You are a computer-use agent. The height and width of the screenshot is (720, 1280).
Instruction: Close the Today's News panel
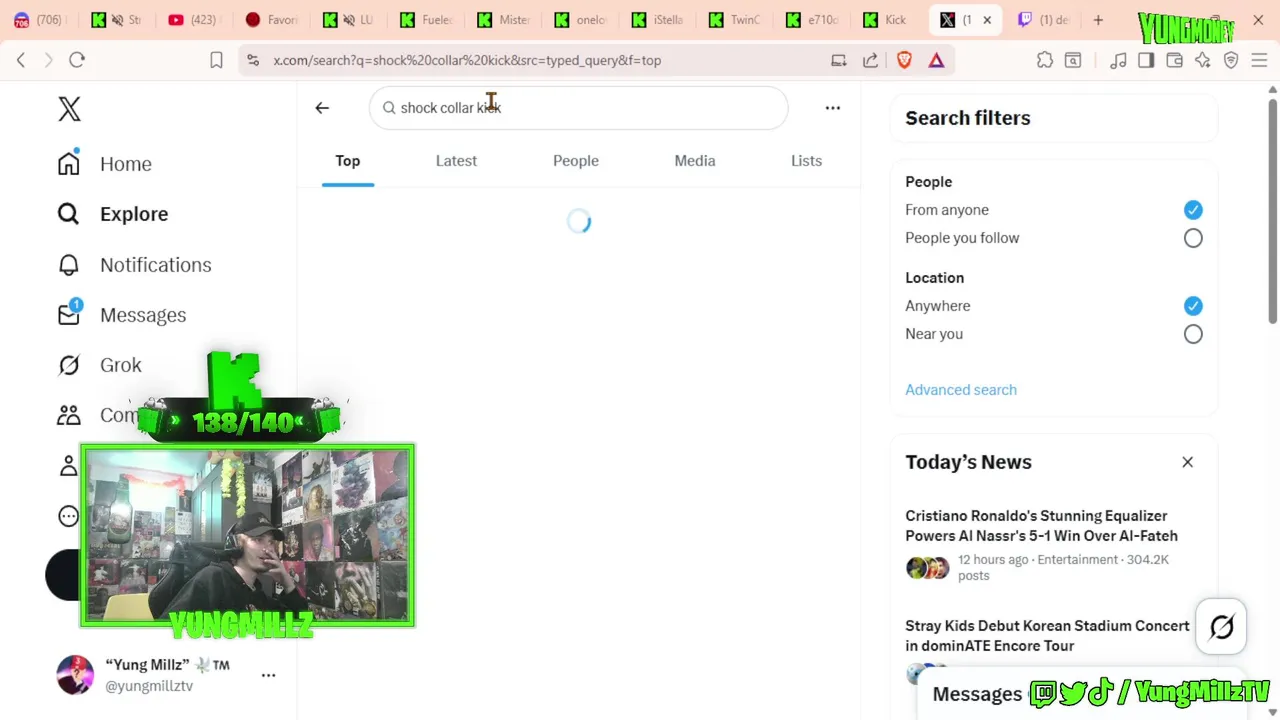1187,462
